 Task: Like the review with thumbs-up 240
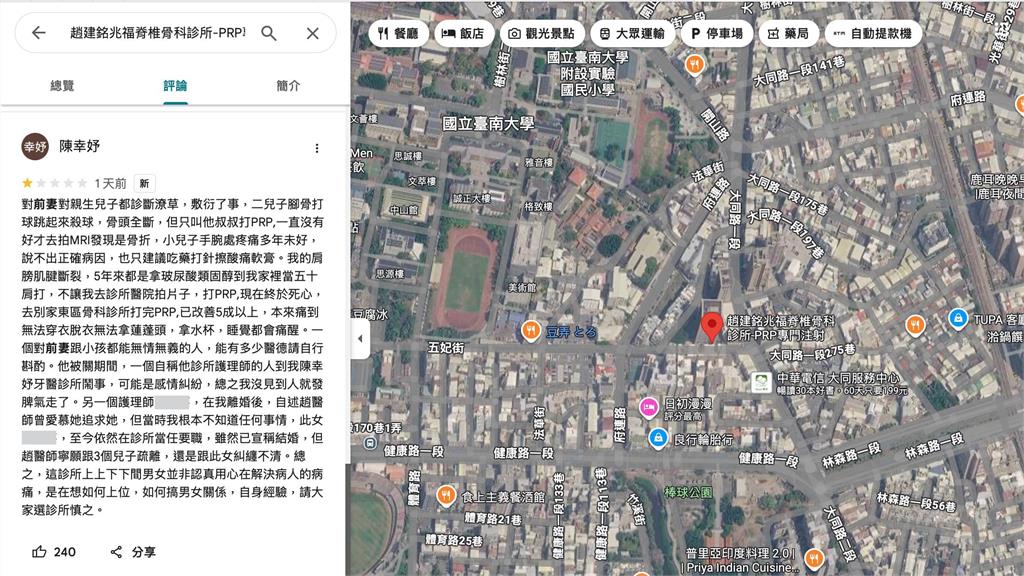click(x=54, y=552)
